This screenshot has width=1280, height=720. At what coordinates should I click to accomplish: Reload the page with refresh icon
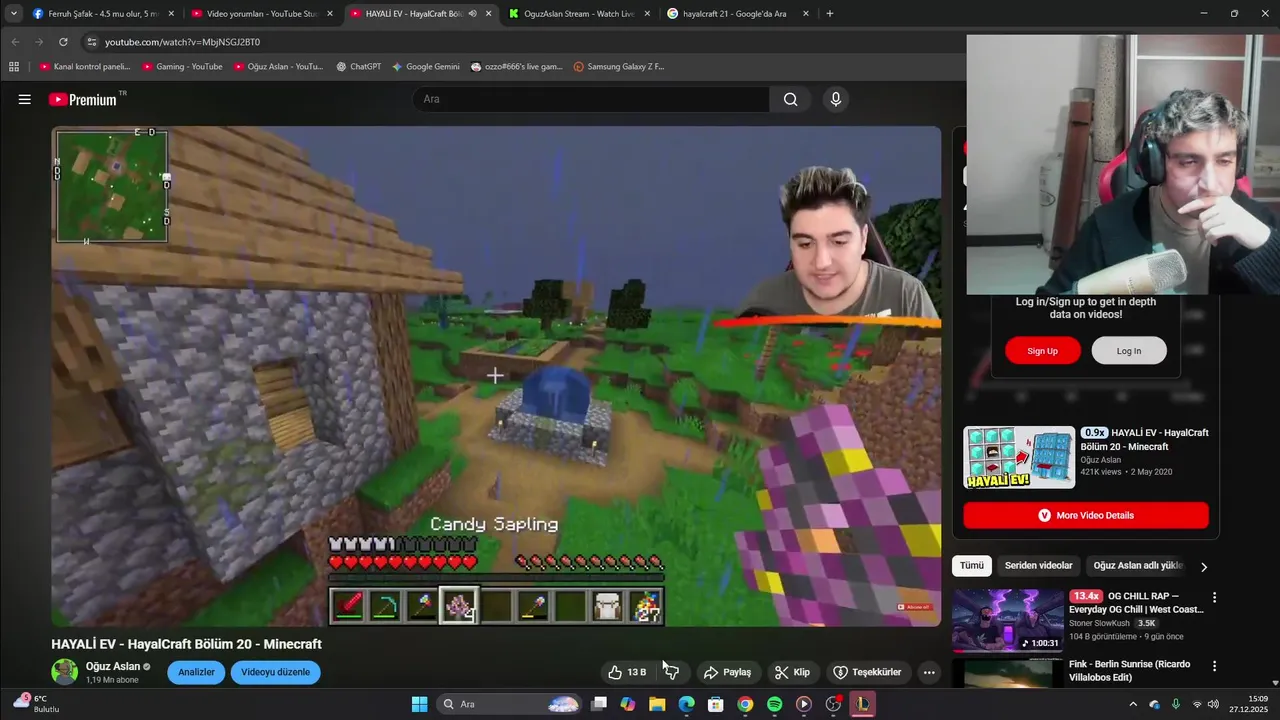tap(63, 42)
